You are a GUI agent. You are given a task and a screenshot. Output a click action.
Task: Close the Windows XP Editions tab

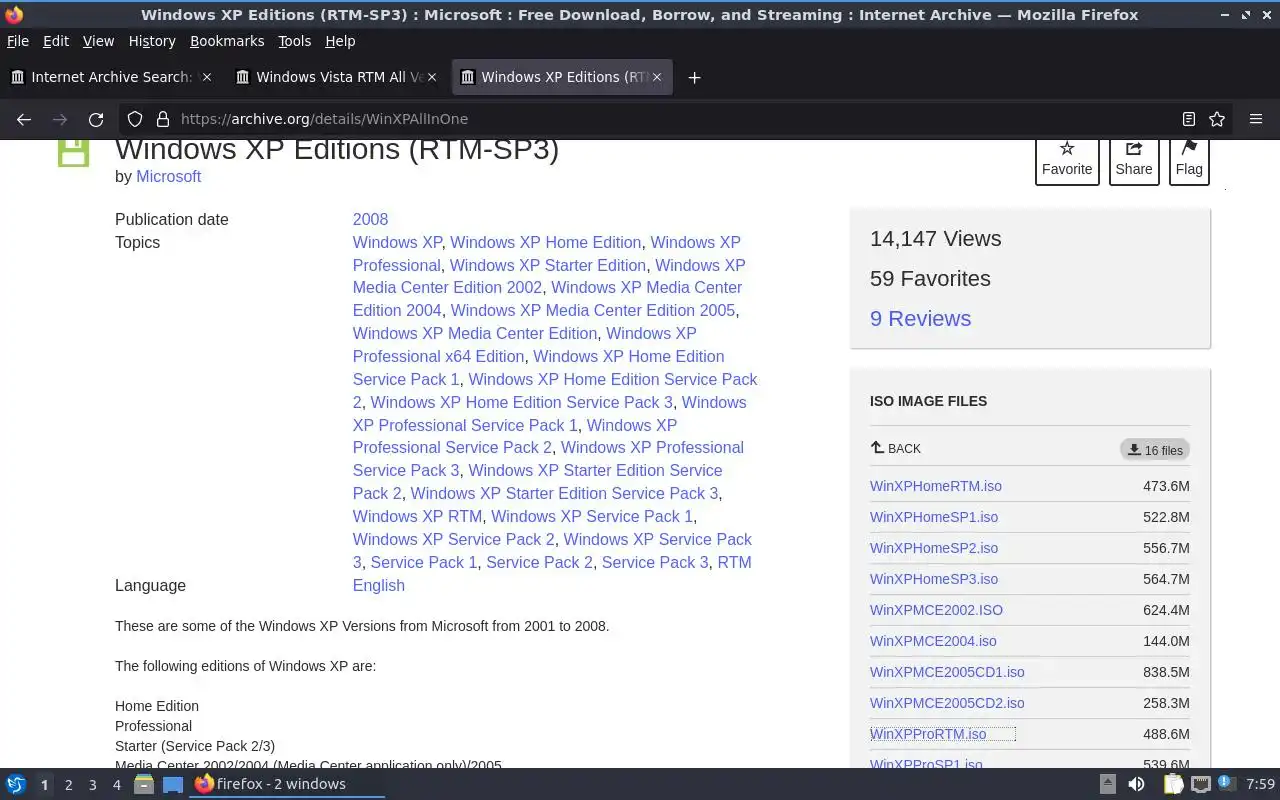pyautogui.click(x=657, y=77)
